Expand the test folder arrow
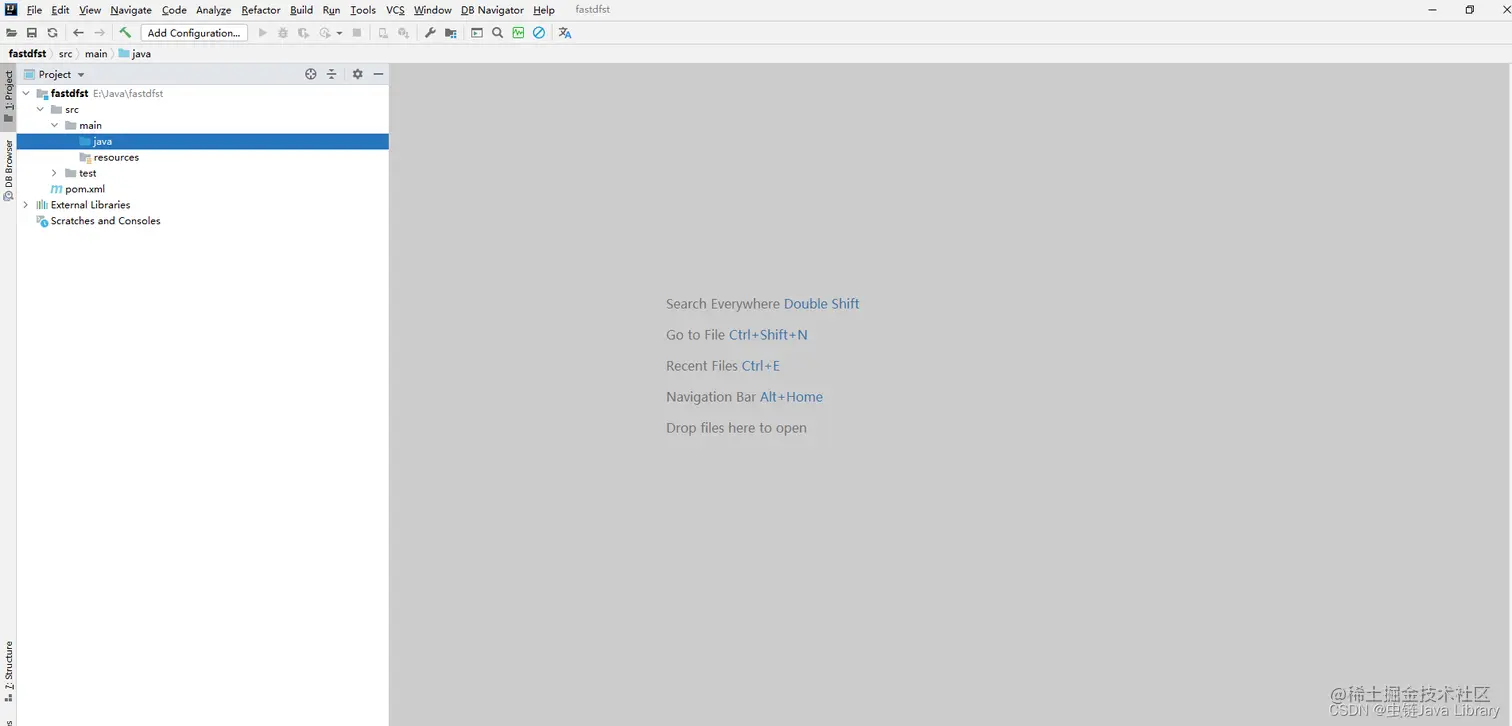The height and width of the screenshot is (726, 1512). point(54,173)
